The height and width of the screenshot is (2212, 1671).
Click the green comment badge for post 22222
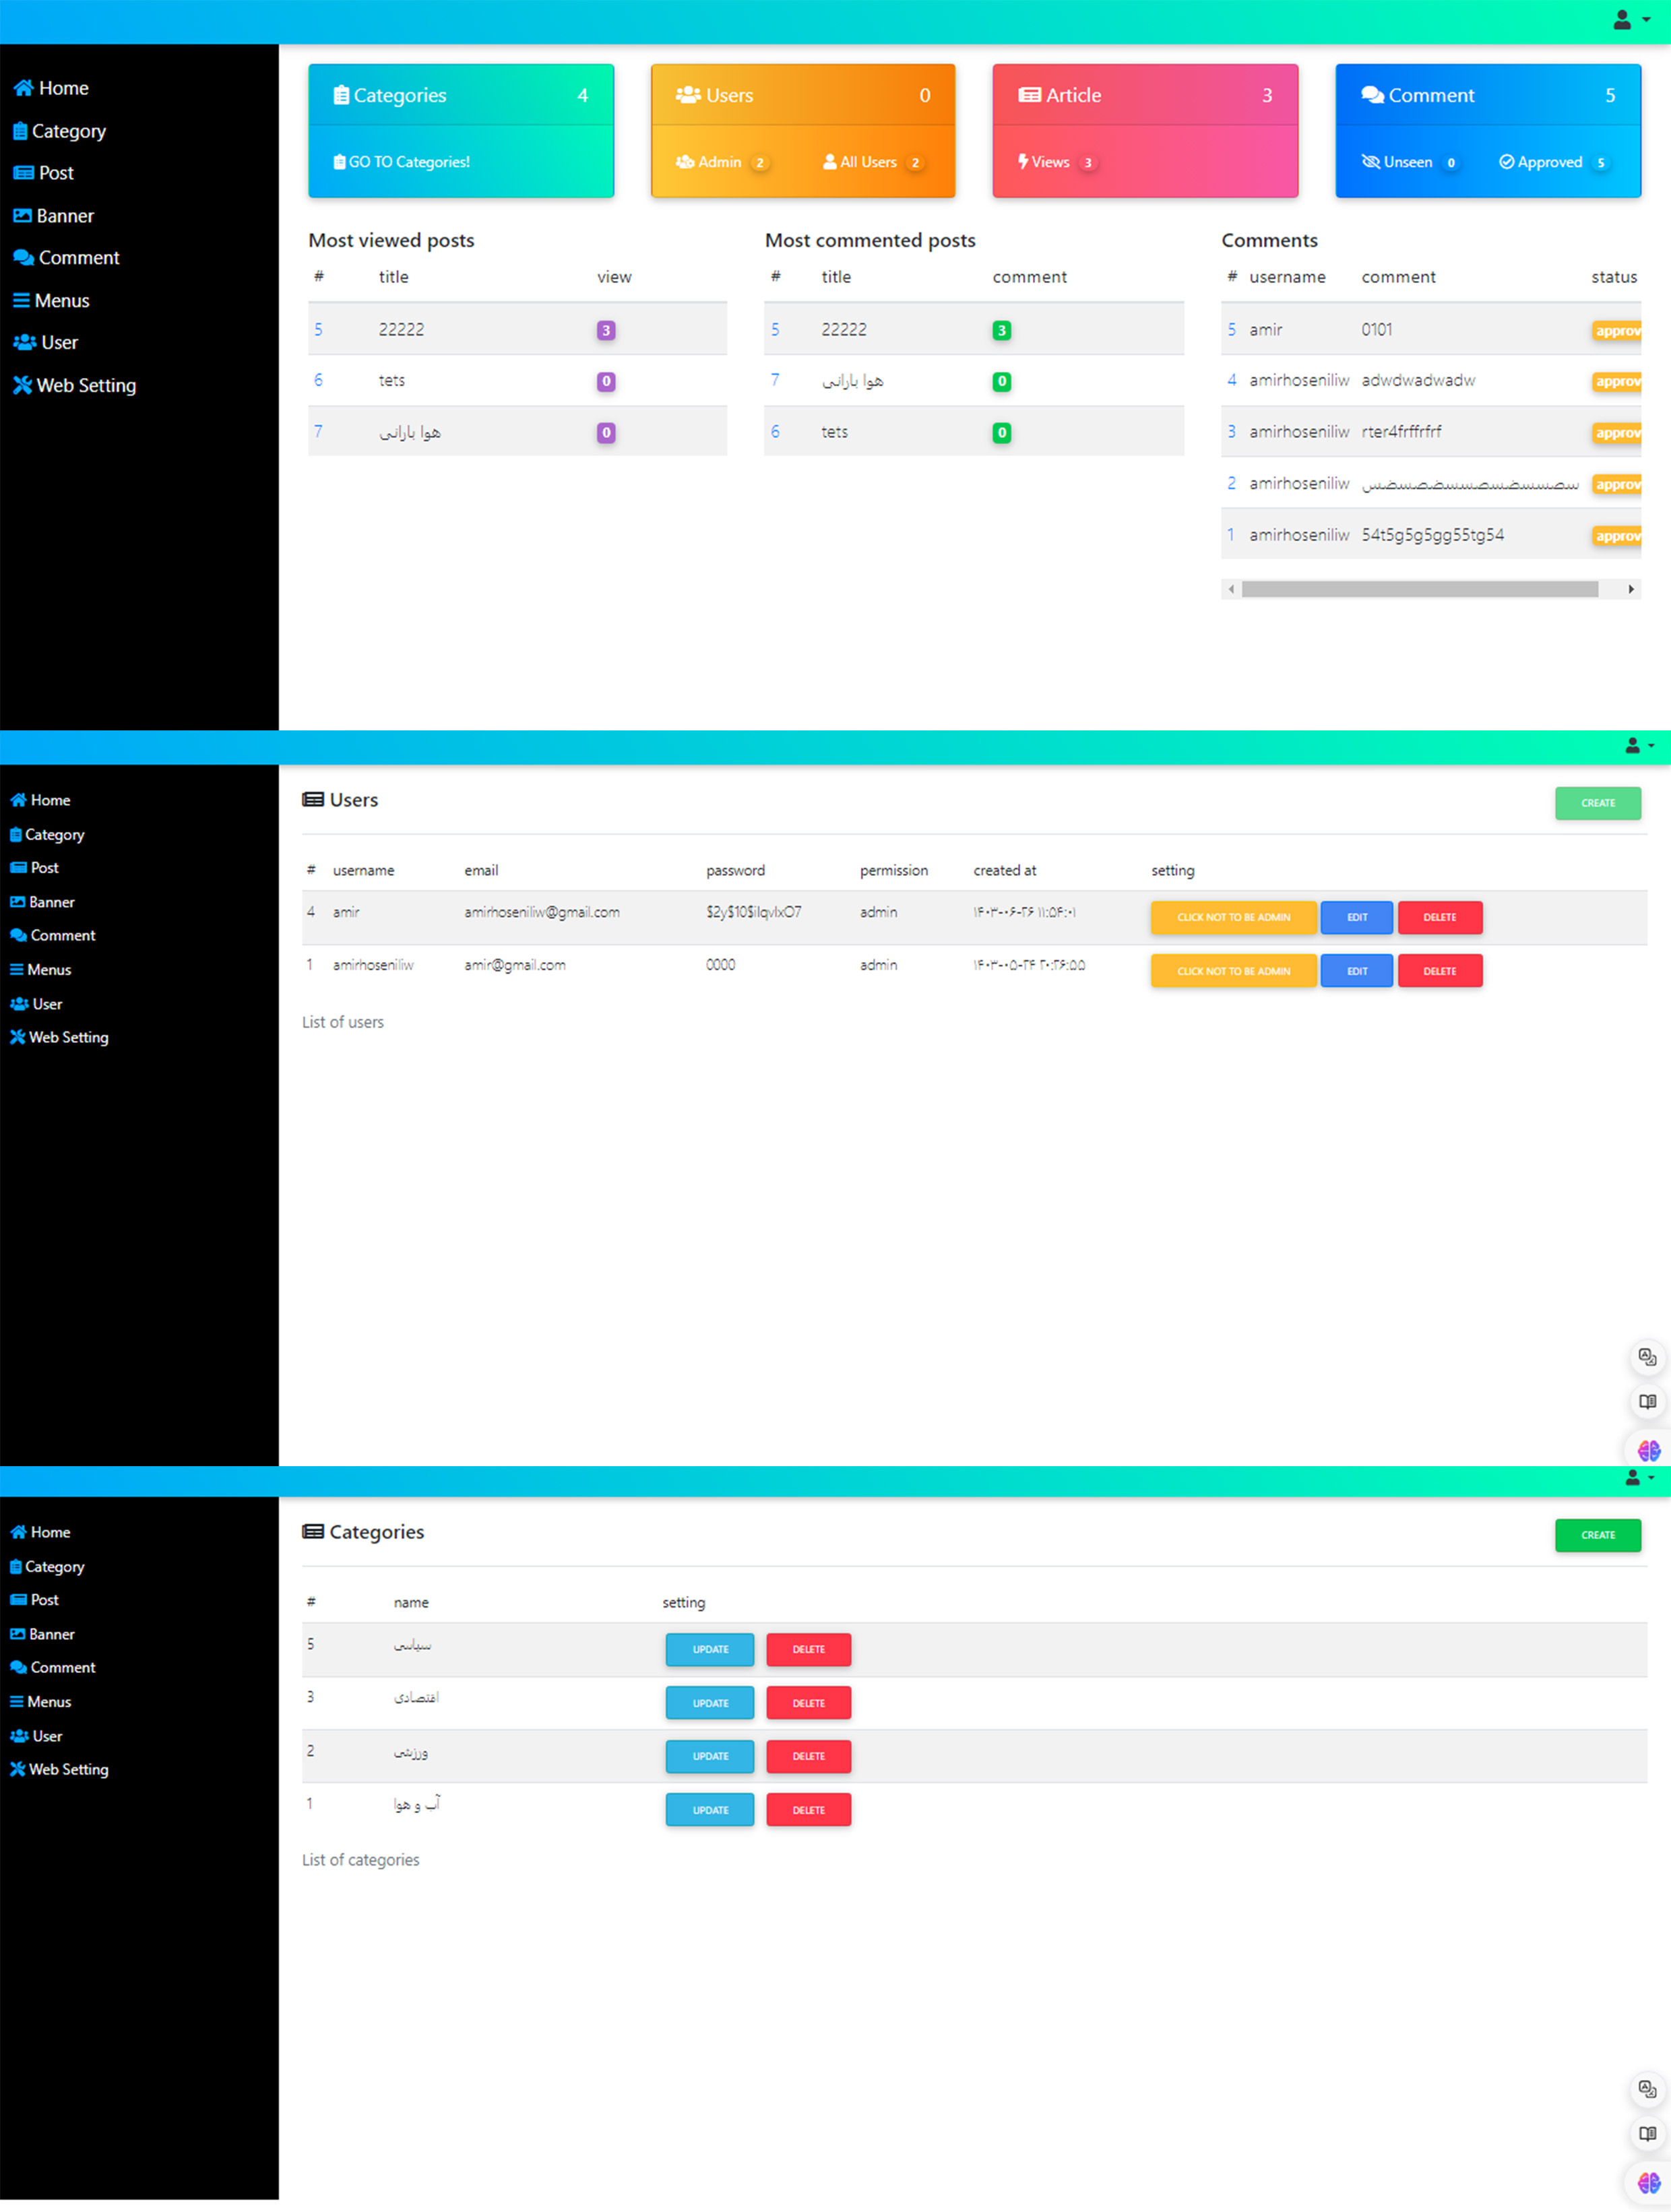click(x=1001, y=330)
